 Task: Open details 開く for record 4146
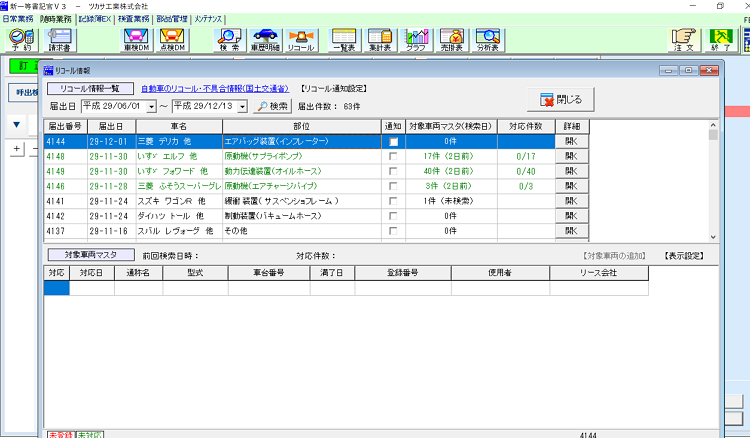pyautogui.click(x=572, y=186)
